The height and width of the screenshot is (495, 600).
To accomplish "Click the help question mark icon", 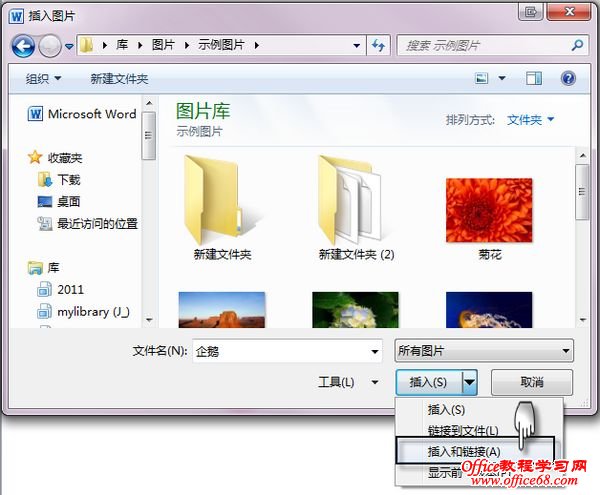I will 568,78.
